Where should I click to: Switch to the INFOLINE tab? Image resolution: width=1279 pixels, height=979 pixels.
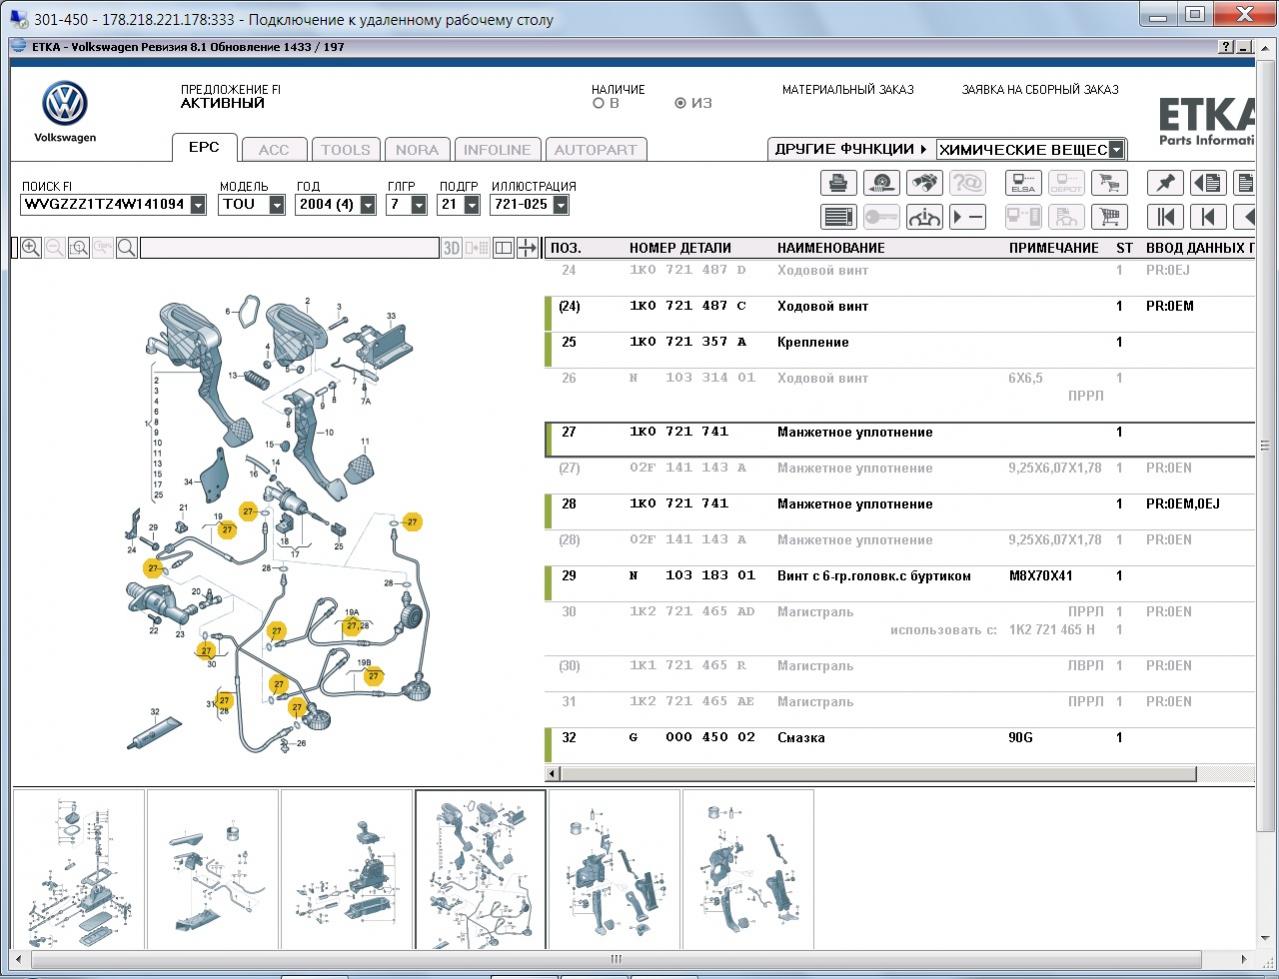497,150
